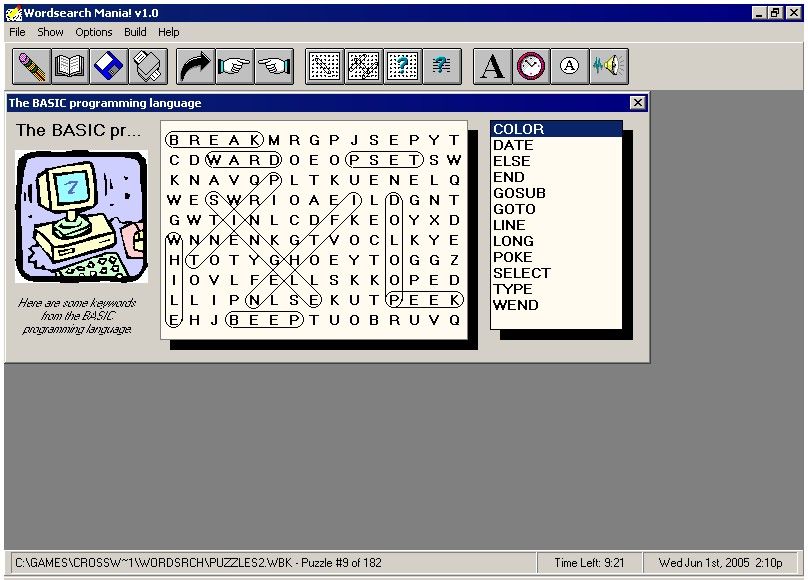Click the printer icon in the toolbar

147,67
